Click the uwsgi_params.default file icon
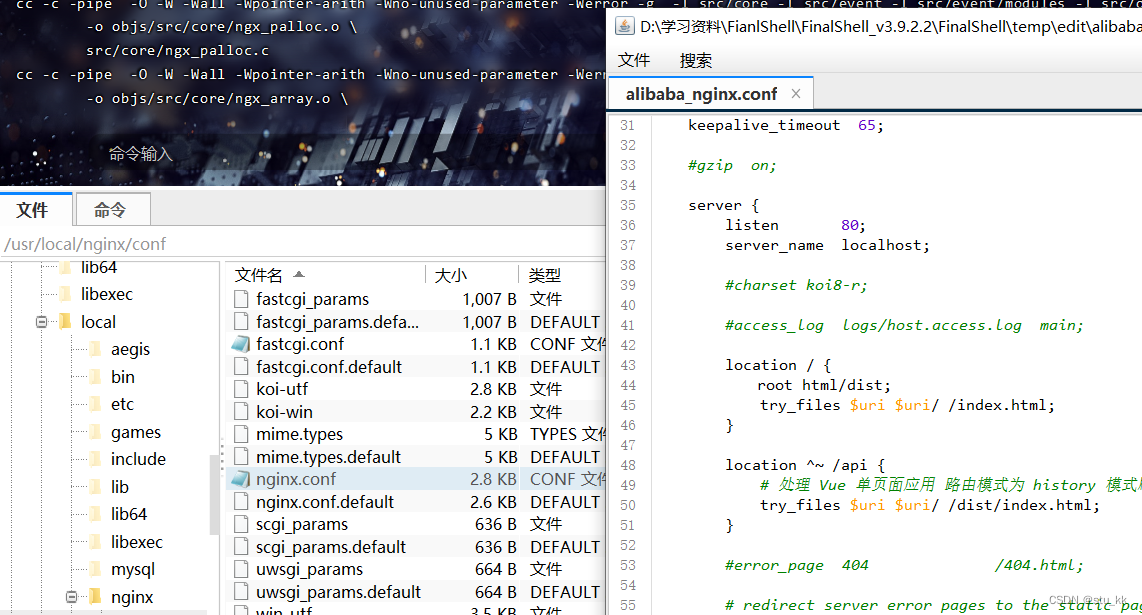 [241, 592]
